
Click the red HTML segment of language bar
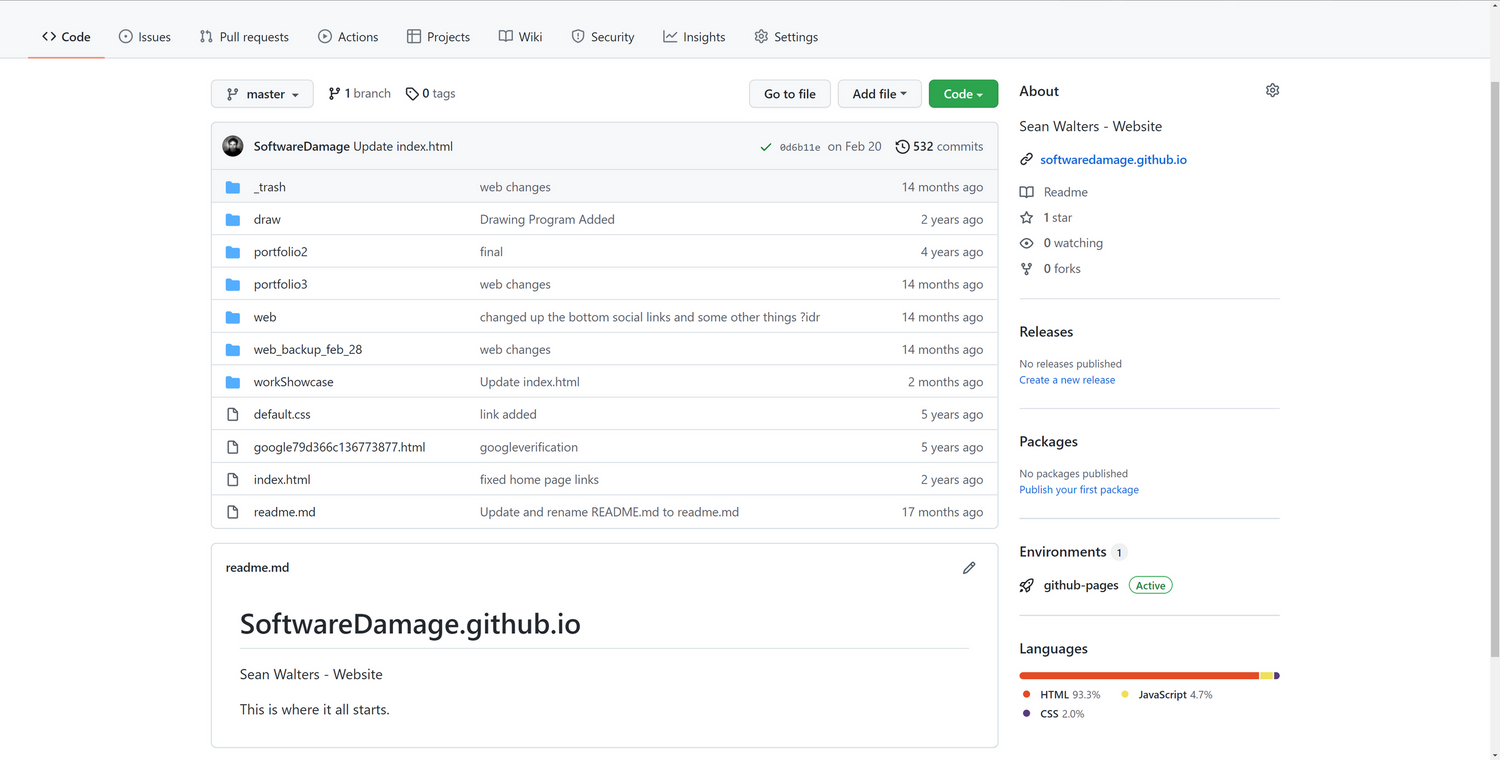click(1139, 676)
